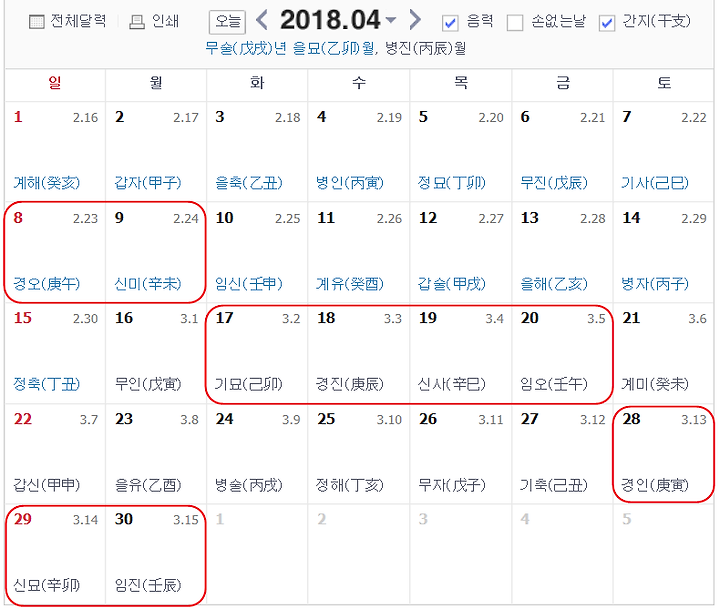The height and width of the screenshot is (609, 720).
Task: Go to the next month arrow
Action: [x=415, y=20]
